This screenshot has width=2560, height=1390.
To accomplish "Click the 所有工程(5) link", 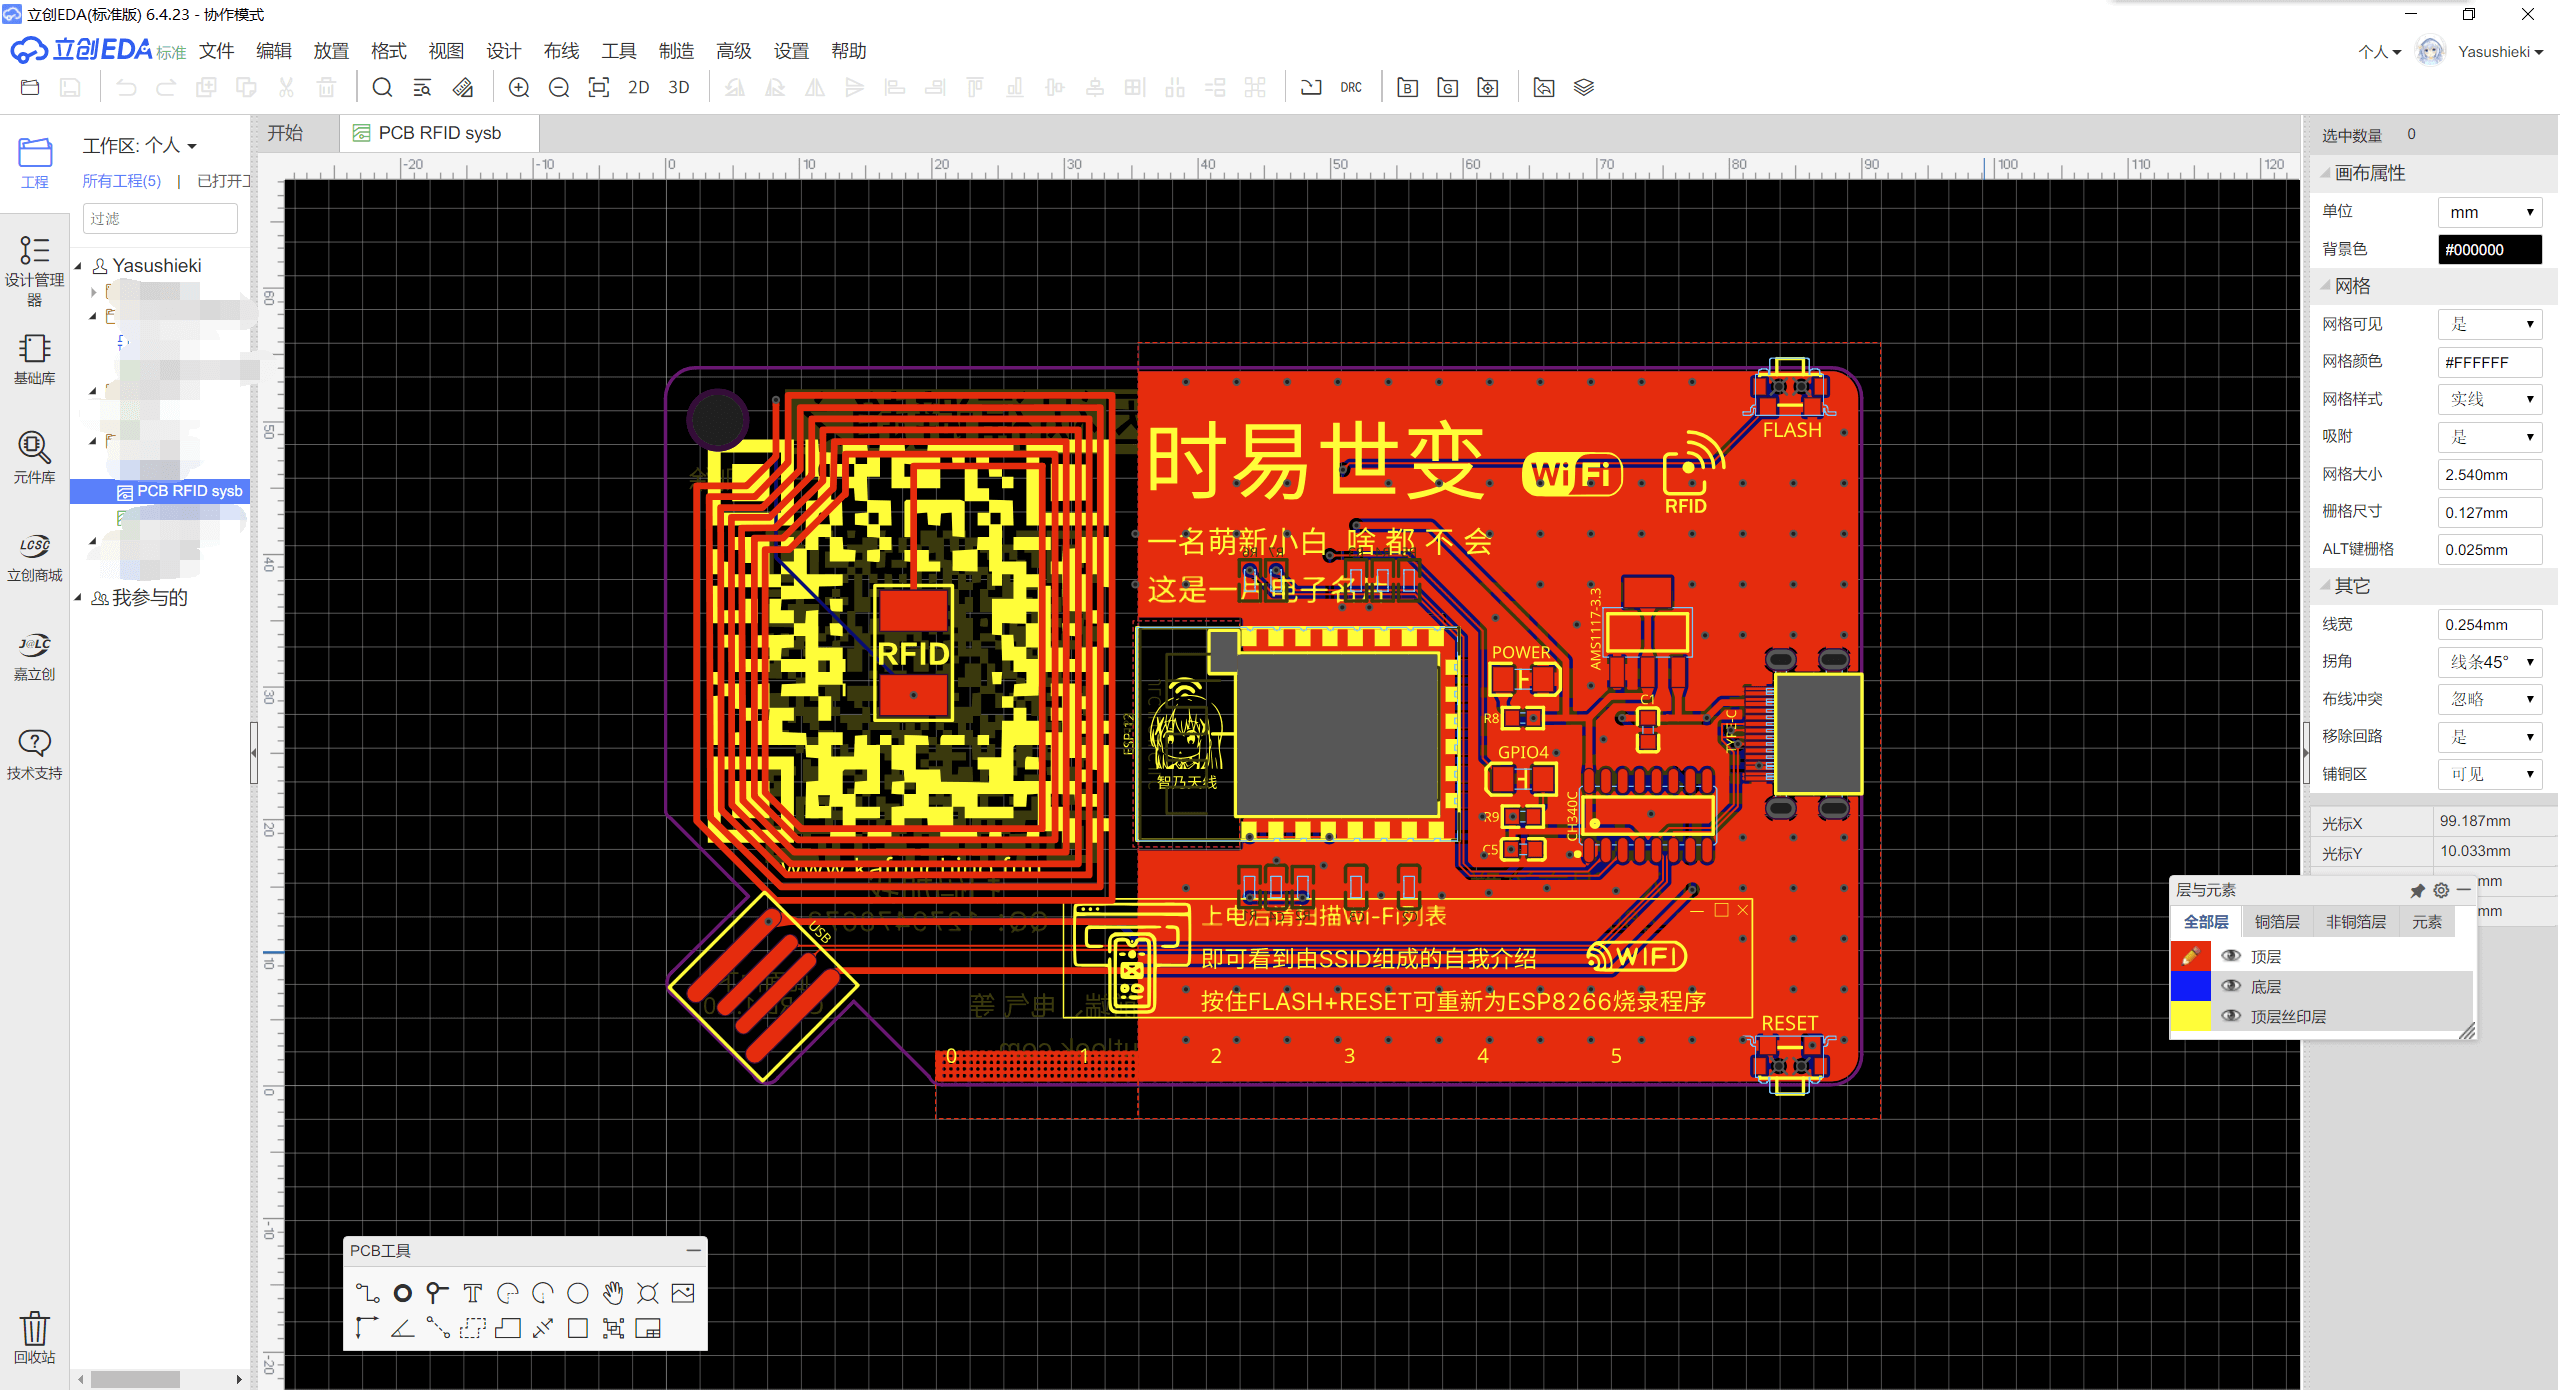I will 121,181.
